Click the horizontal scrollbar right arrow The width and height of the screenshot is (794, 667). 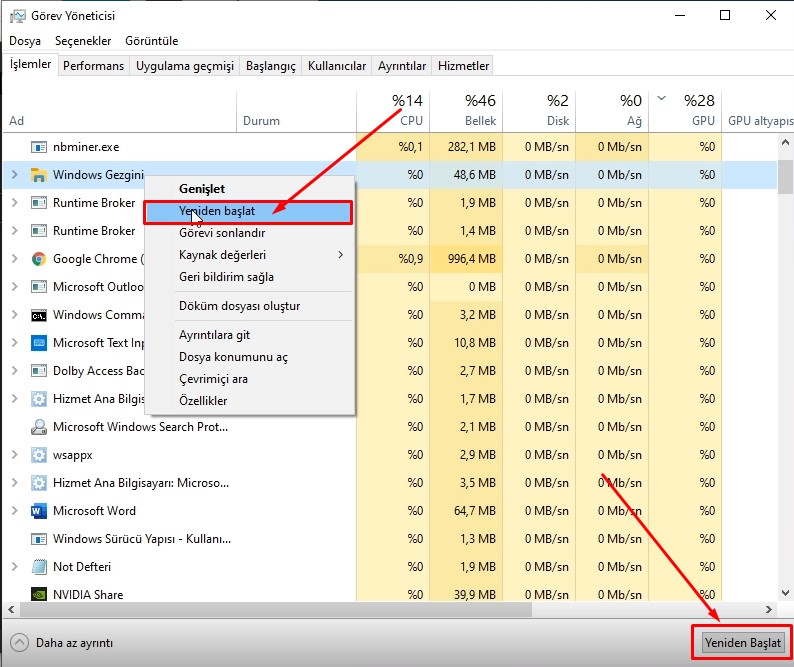pos(769,609)
